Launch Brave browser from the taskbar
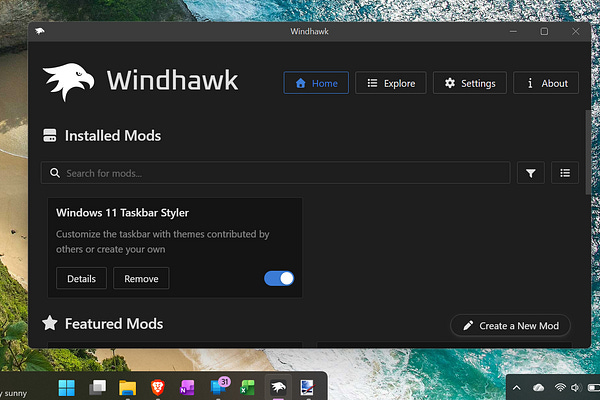 [x=158, y=388]
